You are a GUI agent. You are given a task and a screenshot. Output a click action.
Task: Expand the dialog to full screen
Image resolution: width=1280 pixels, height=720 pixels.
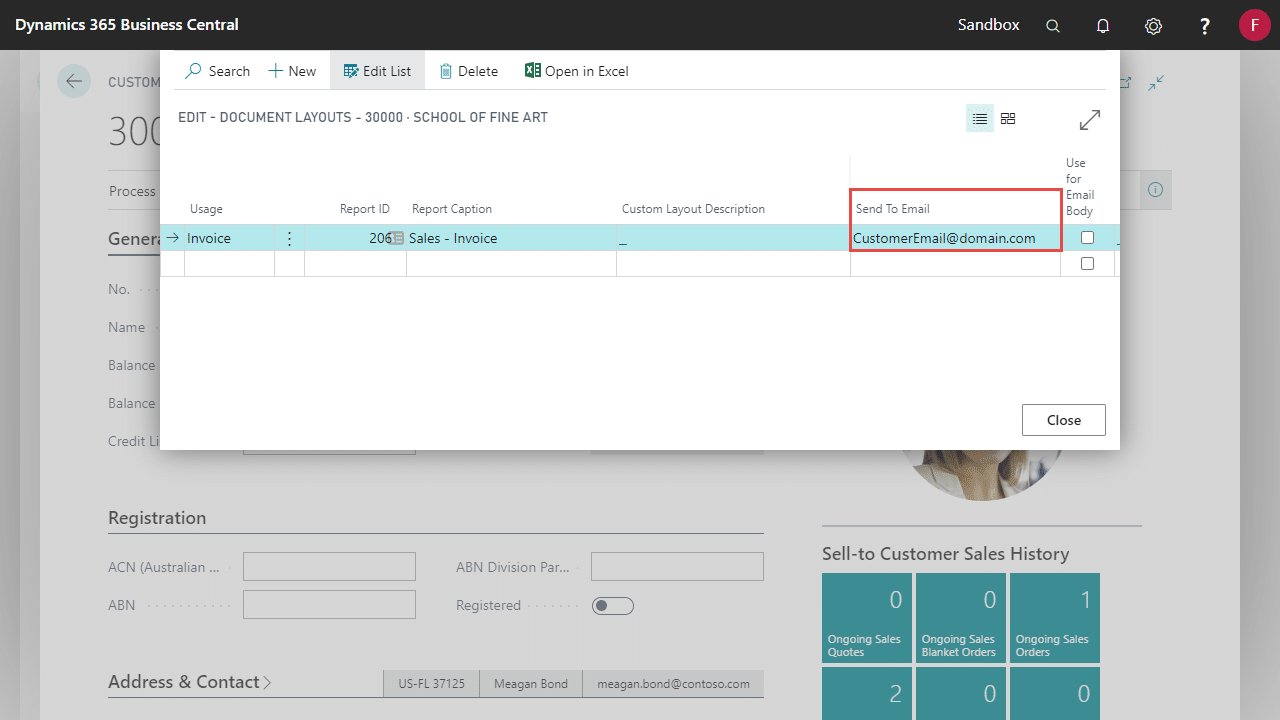coord(1090,120)
